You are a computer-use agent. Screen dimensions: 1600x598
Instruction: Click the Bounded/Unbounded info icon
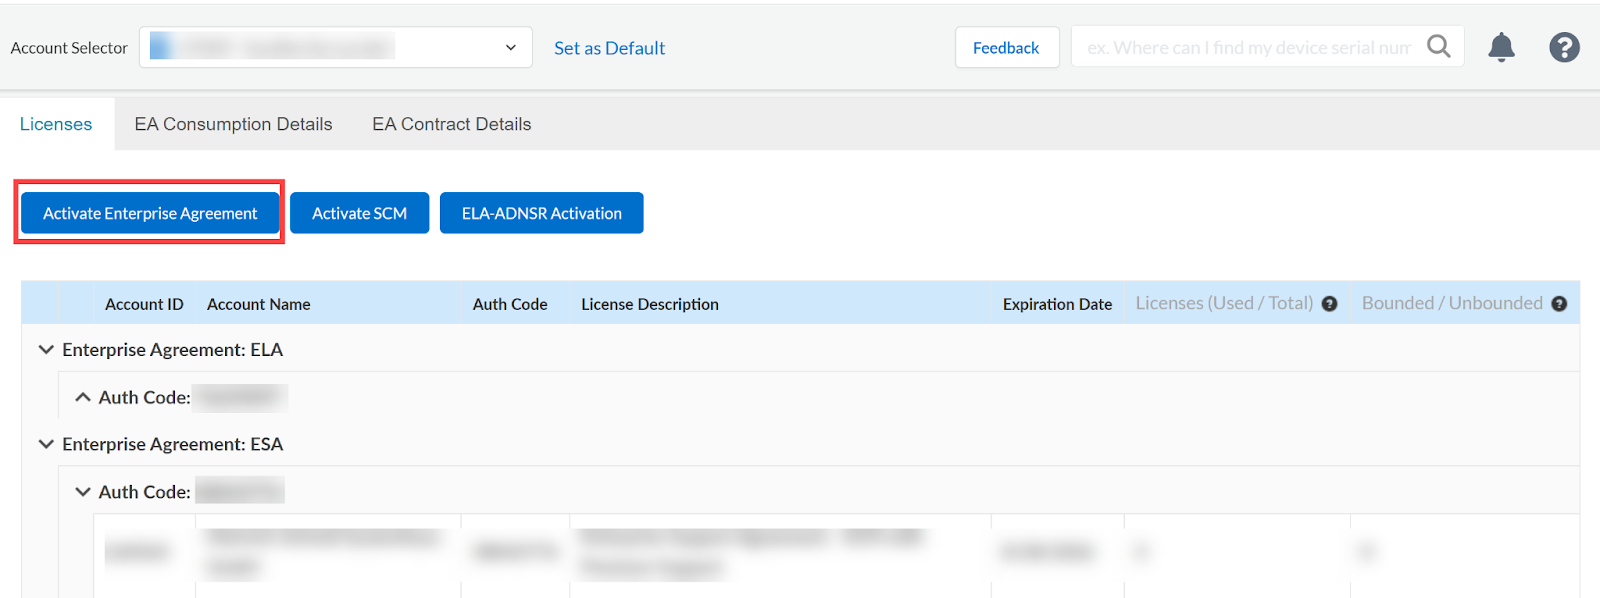[x=1559, y=304]
